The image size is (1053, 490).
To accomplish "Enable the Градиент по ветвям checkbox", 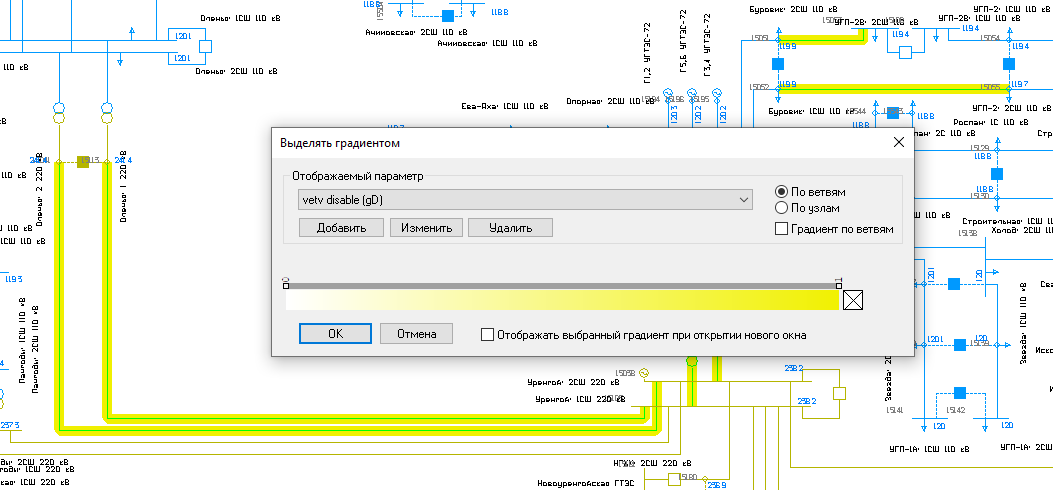I will pos(783,230).
